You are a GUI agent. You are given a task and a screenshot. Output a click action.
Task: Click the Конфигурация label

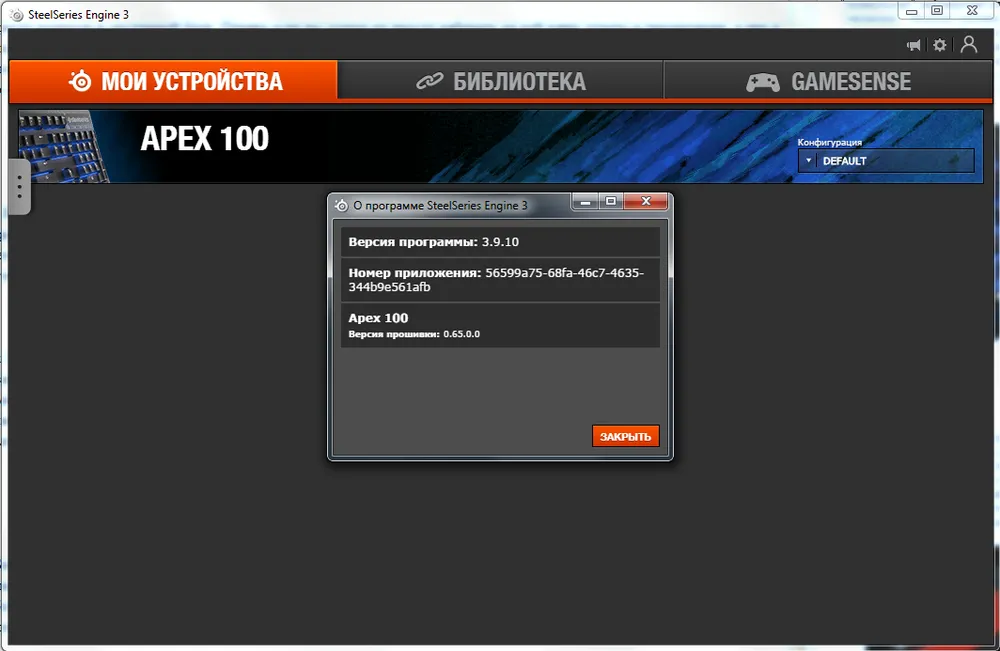(x=829, y=142)
